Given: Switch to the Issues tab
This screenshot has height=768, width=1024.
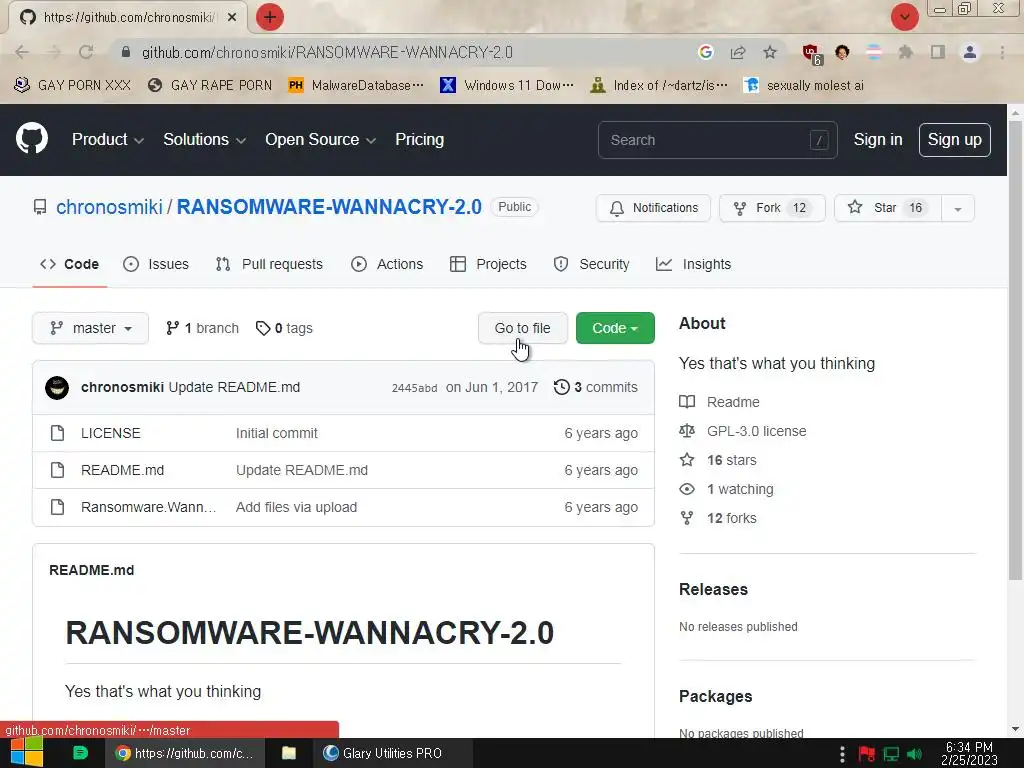Looking at the screenshot, I should click(156, 264).
